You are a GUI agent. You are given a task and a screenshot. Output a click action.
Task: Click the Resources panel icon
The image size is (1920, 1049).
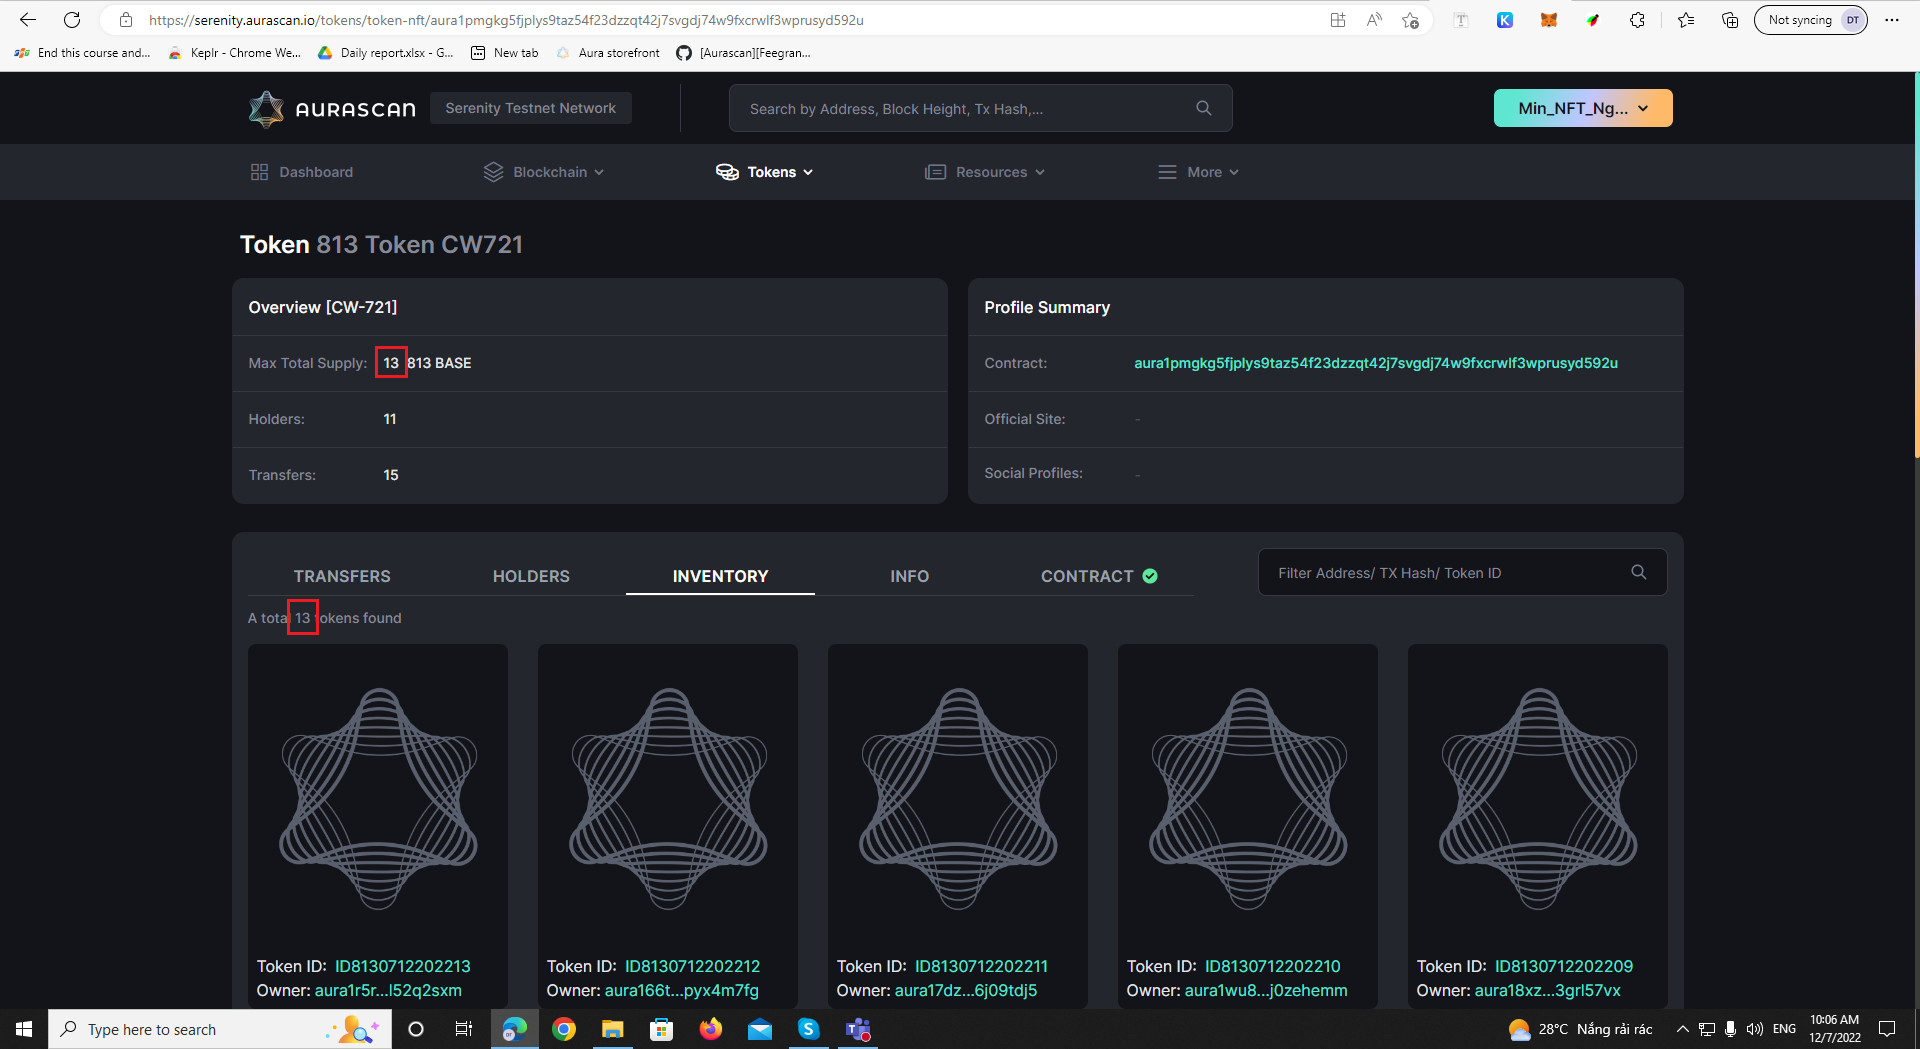point(936,171)
